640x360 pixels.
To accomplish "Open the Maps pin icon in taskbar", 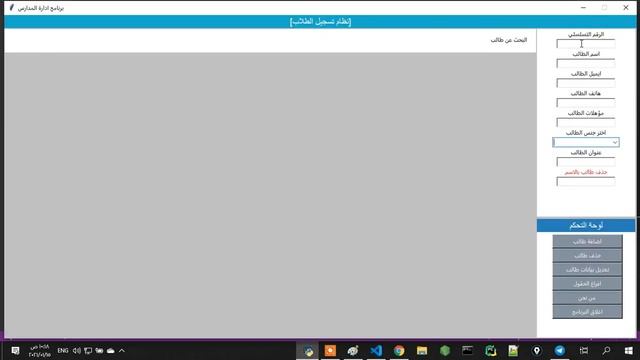I will click(x=537, y=351).
